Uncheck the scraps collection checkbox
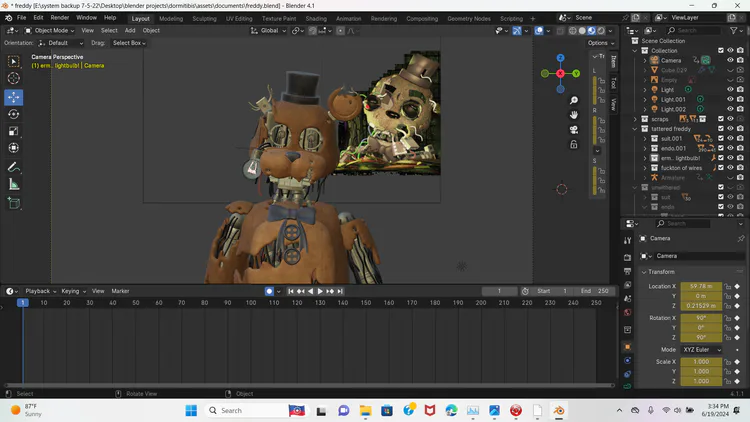Image resolution: width=750 pixels, height=422 pixels. click(x=721, y=119)
